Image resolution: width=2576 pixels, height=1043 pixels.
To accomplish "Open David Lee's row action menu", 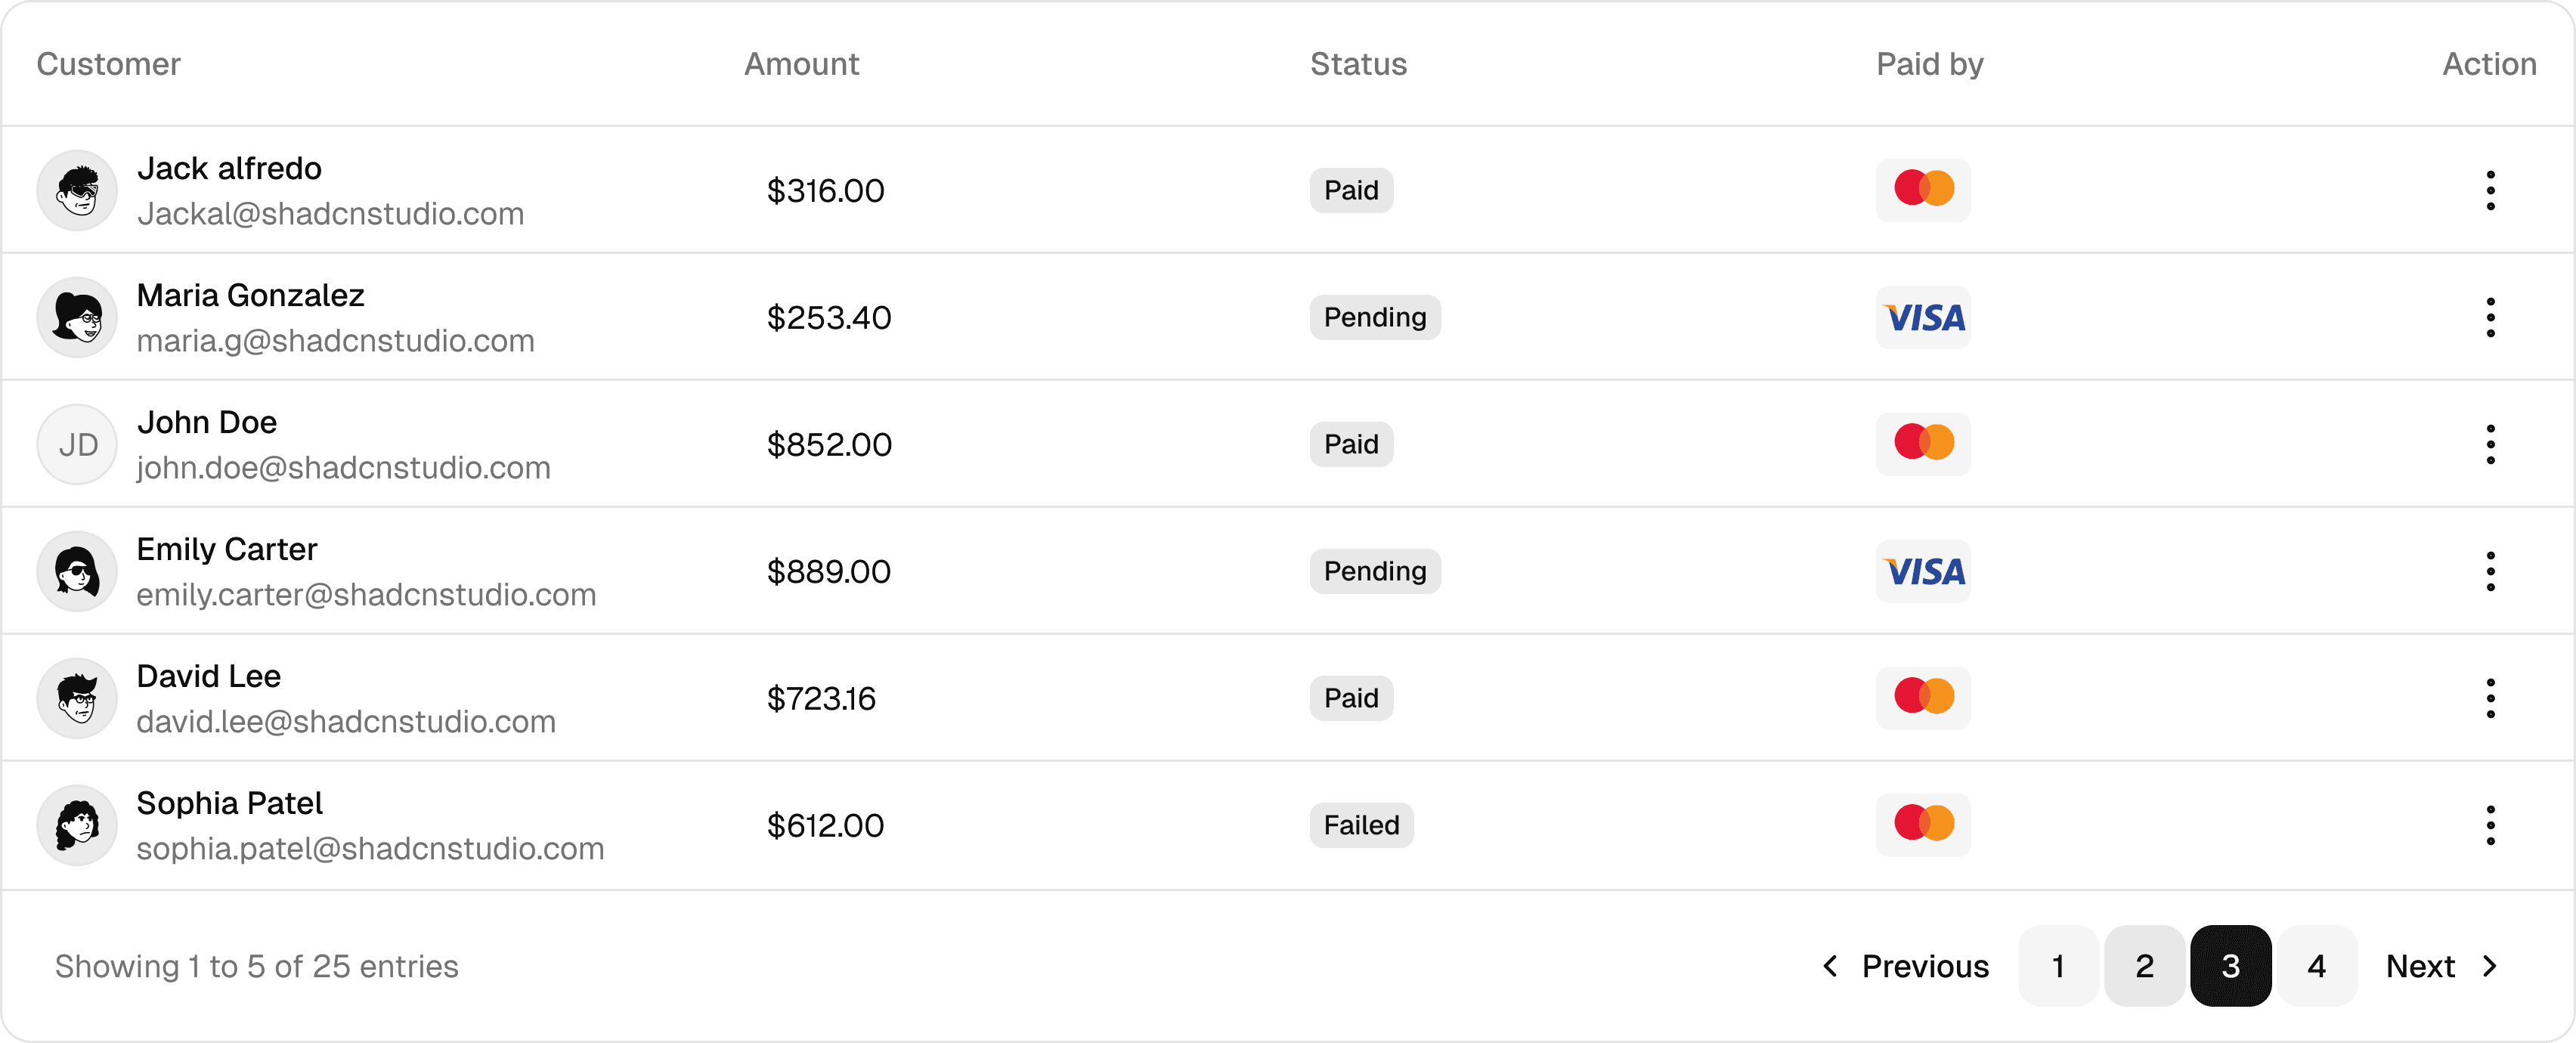I will click(2490, 698).
